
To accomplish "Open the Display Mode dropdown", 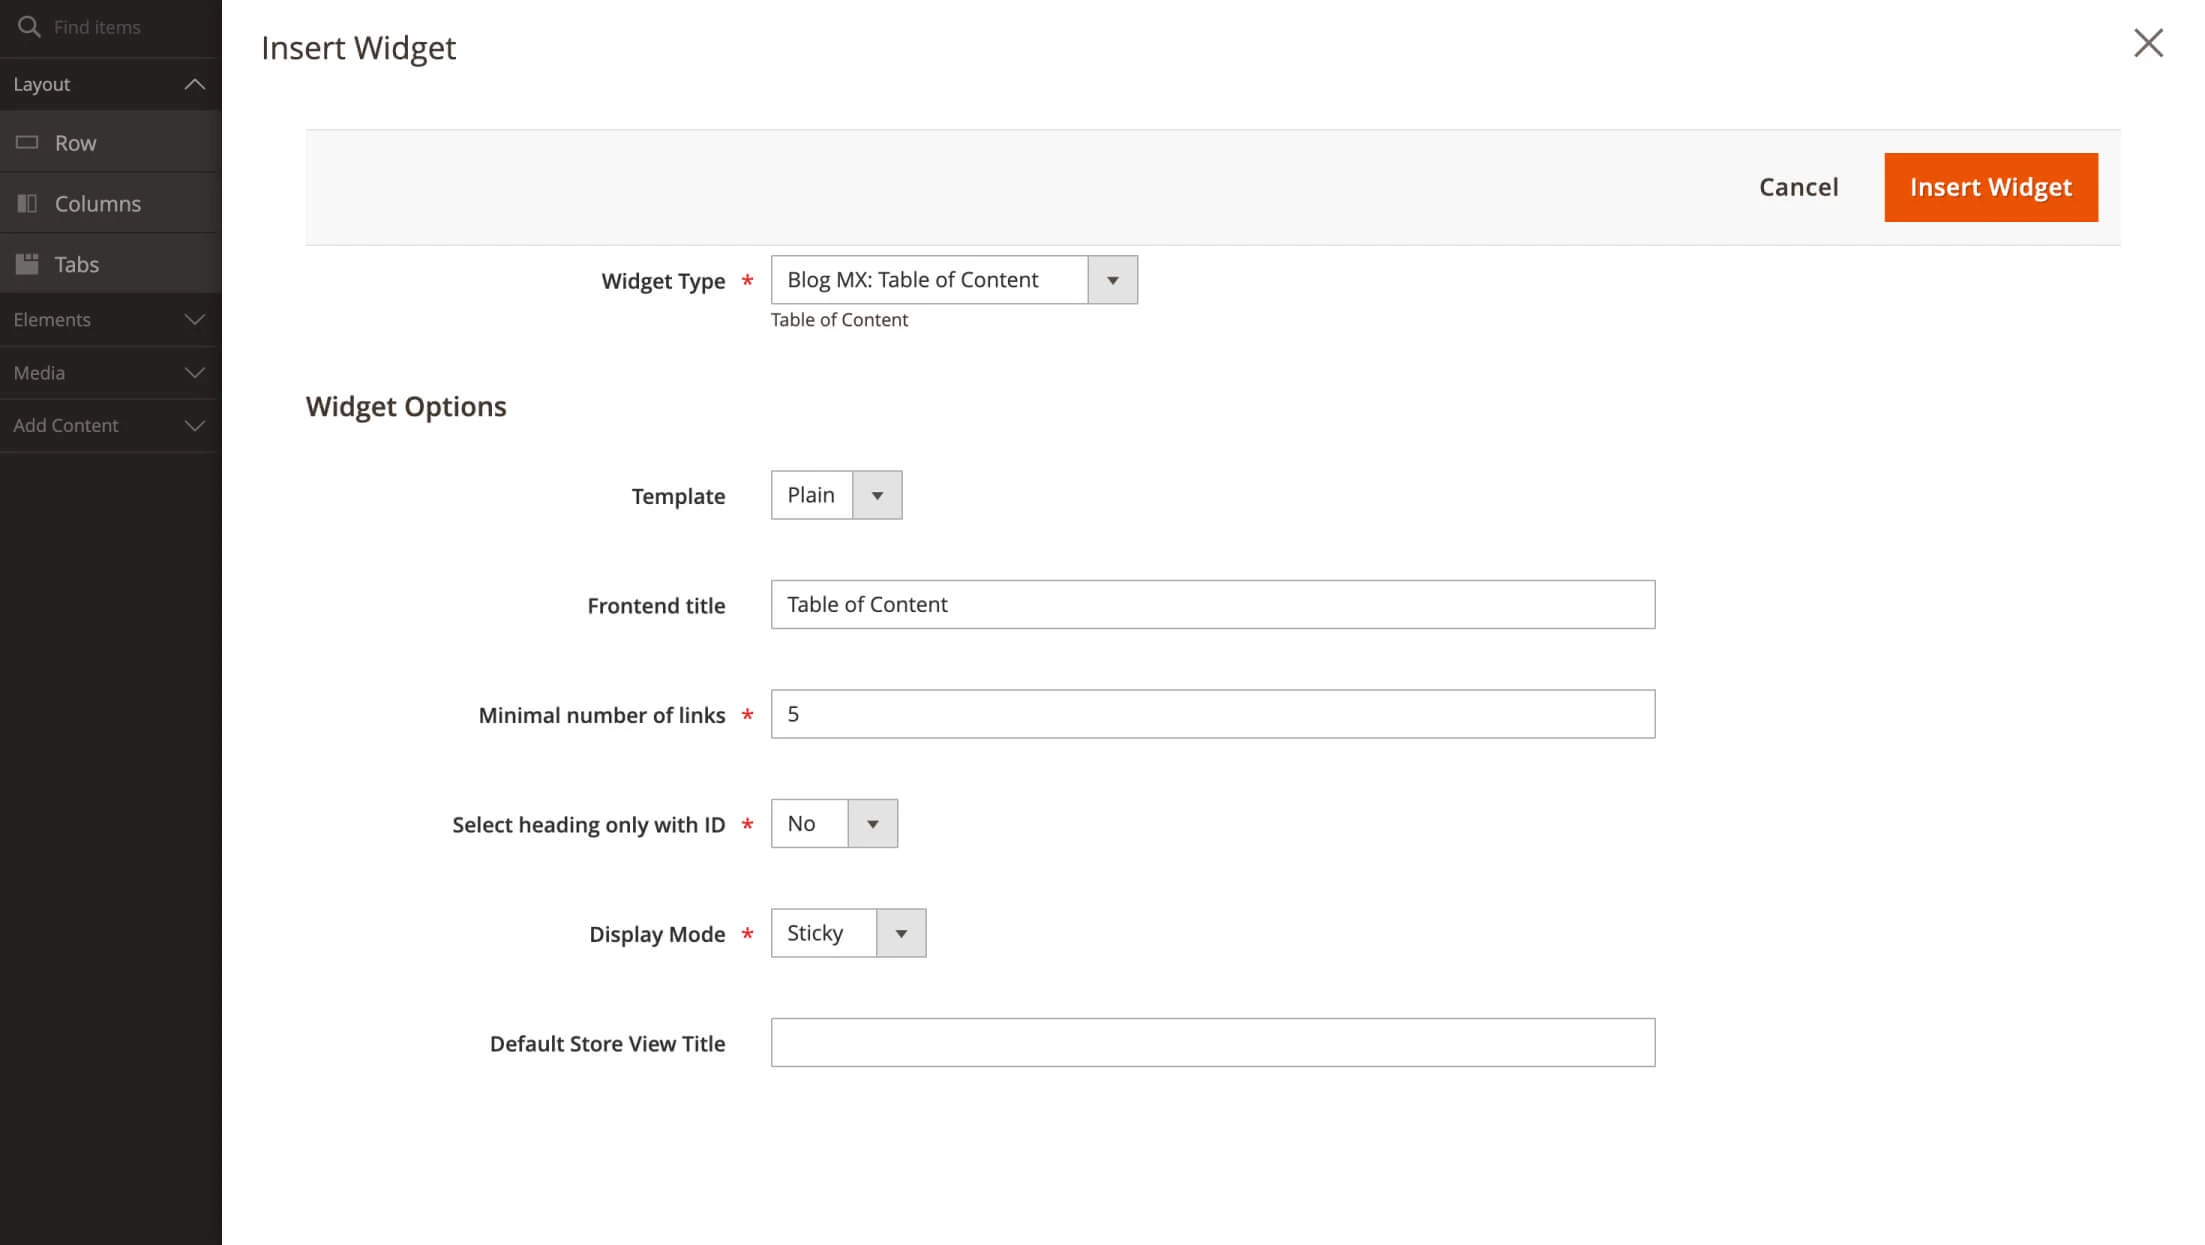I will coord(901,932).
